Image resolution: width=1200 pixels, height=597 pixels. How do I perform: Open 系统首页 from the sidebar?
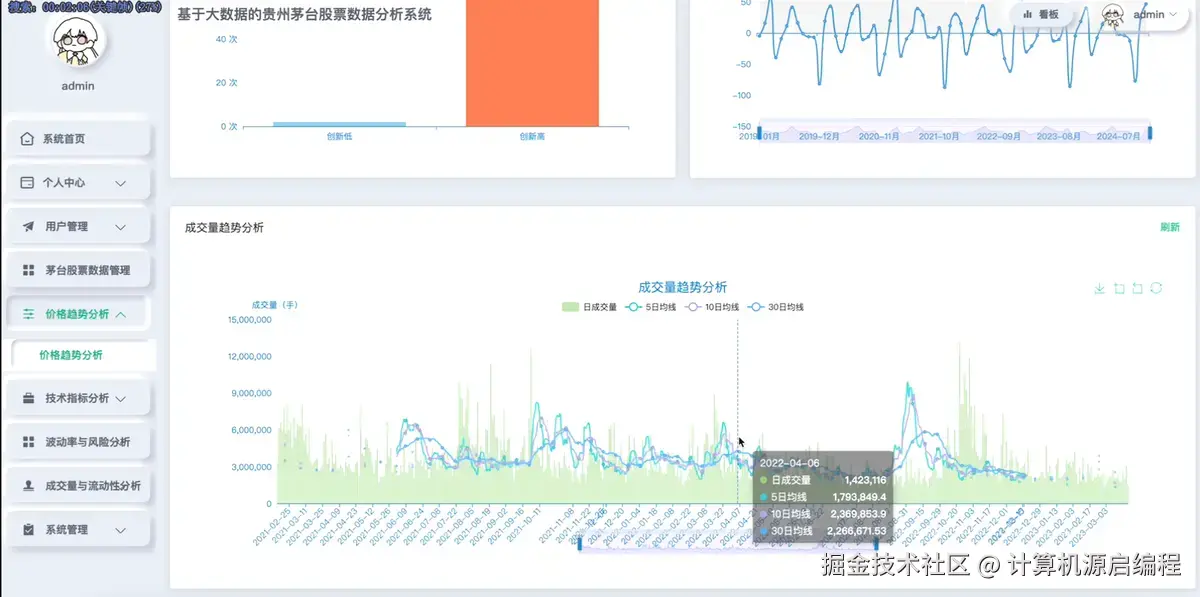coord(78,139)
